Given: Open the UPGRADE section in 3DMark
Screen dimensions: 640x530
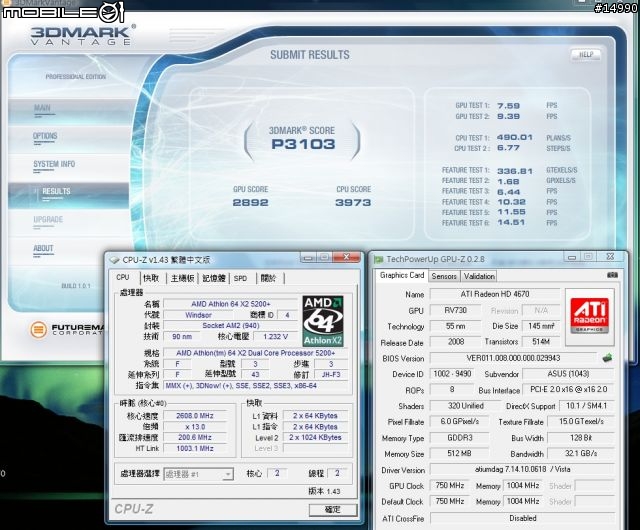Looking at the screenshot, I should point(48,220).
